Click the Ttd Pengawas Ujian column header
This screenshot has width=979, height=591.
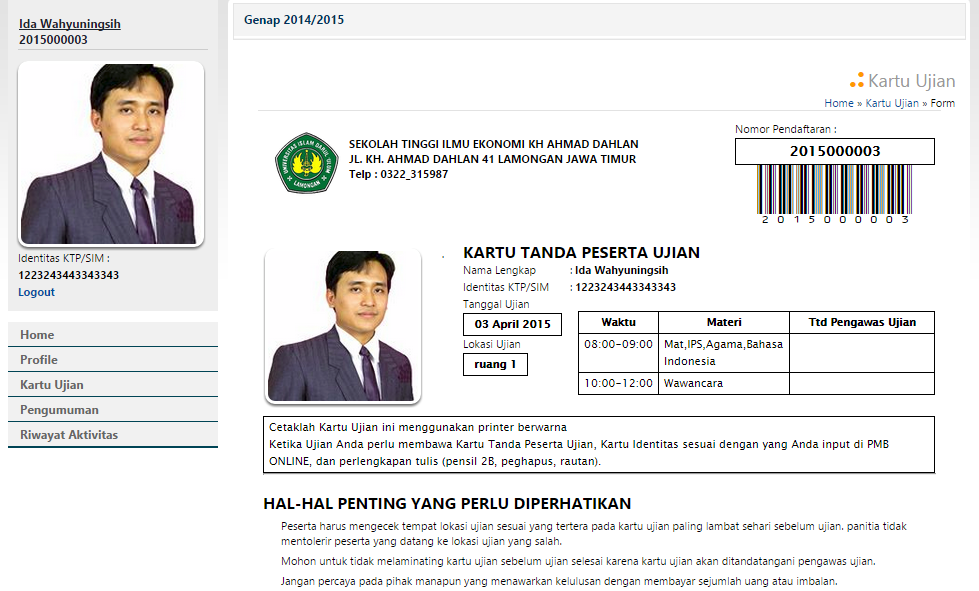pos(862,322)
